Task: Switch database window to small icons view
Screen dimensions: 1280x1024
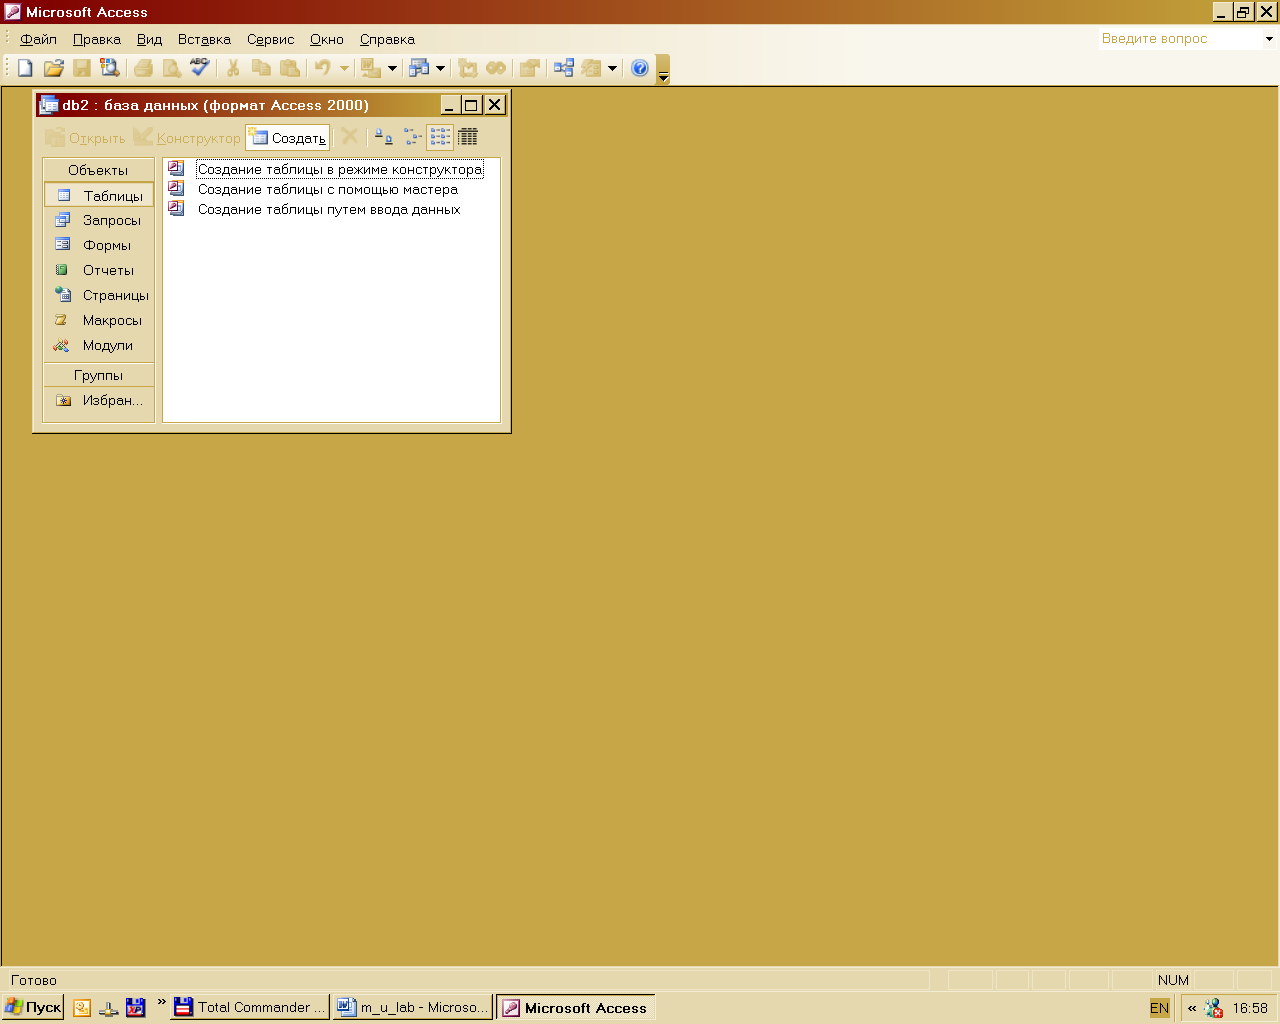Action: click(412, 137)
